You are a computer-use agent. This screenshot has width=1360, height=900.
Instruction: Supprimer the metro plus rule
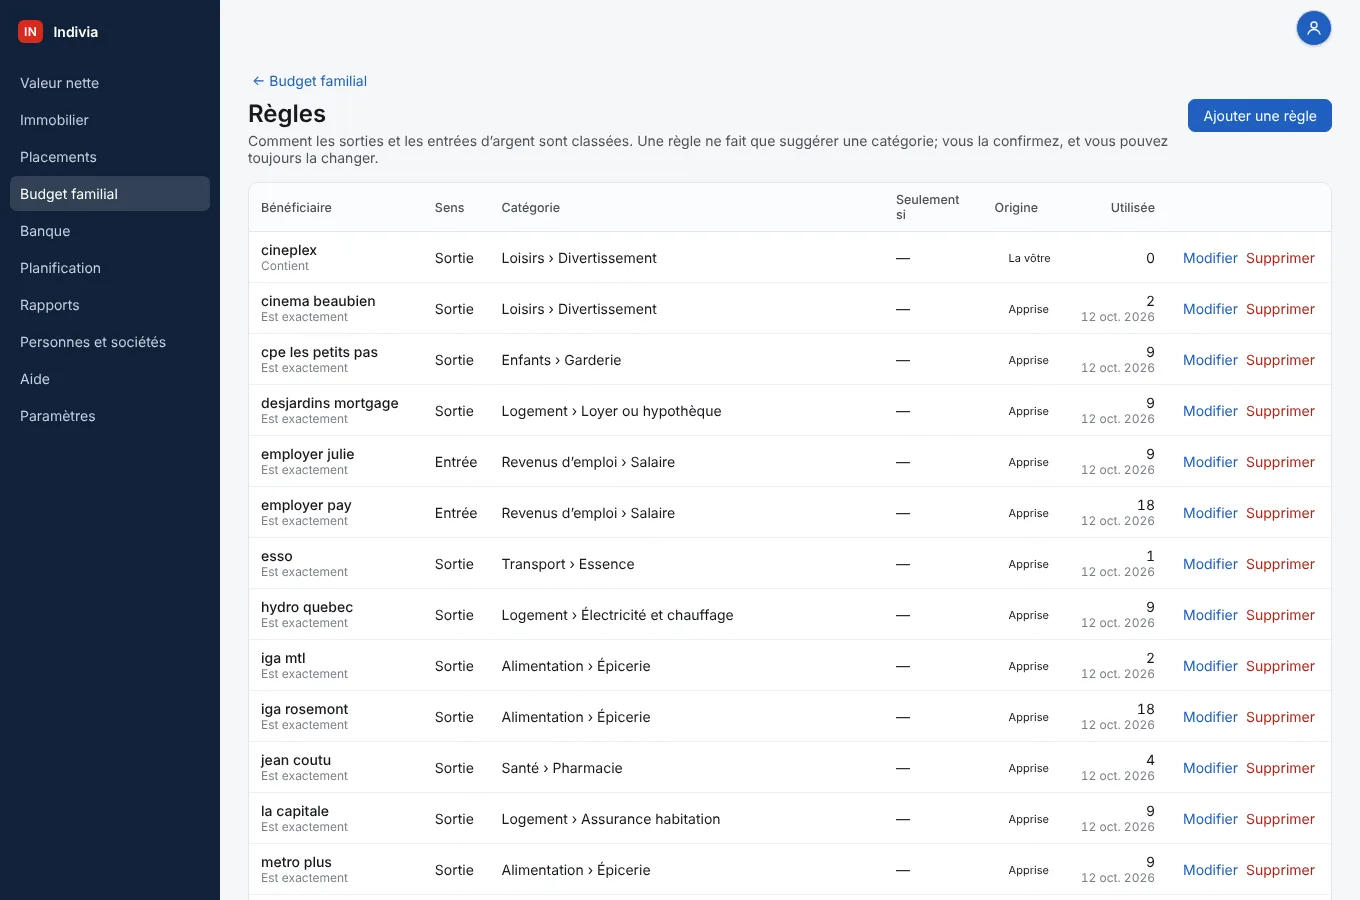(1280, 870)
